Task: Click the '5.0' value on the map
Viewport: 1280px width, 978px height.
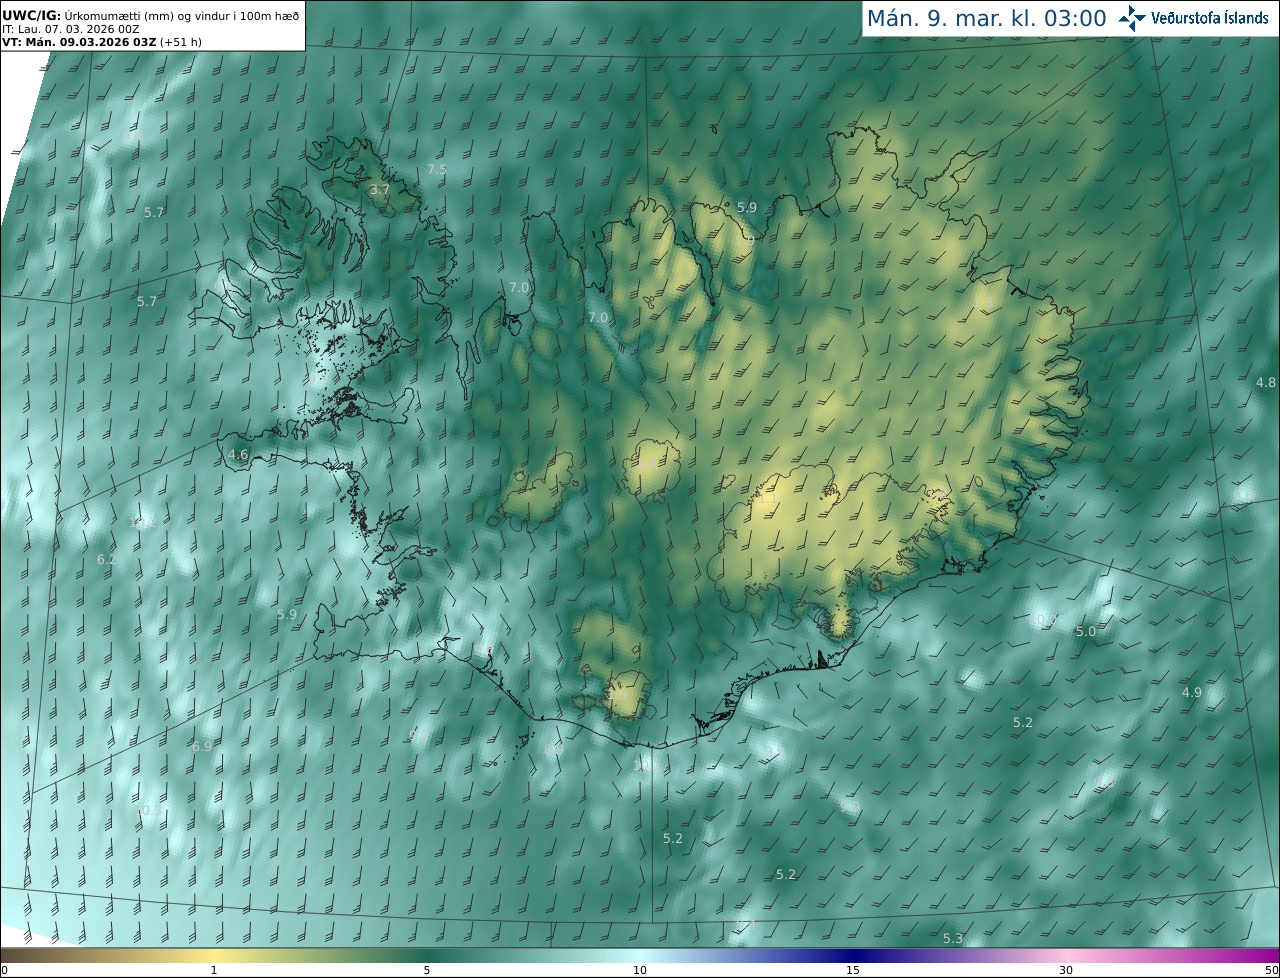Action: pyautogui.click(x=1086, y=631)
